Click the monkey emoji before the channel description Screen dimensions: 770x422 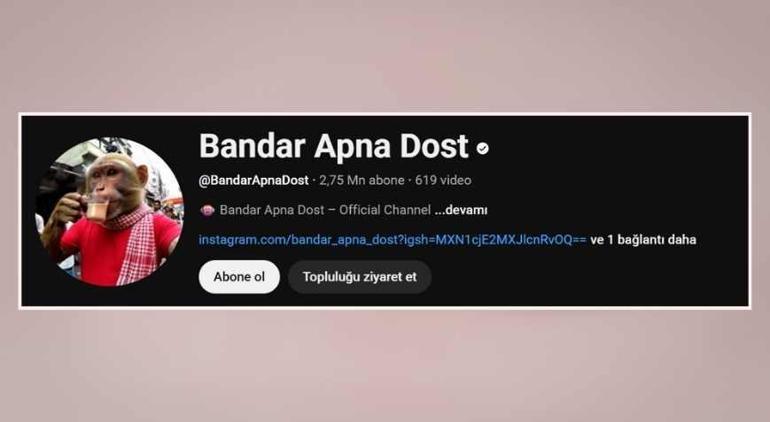point(207,210)
